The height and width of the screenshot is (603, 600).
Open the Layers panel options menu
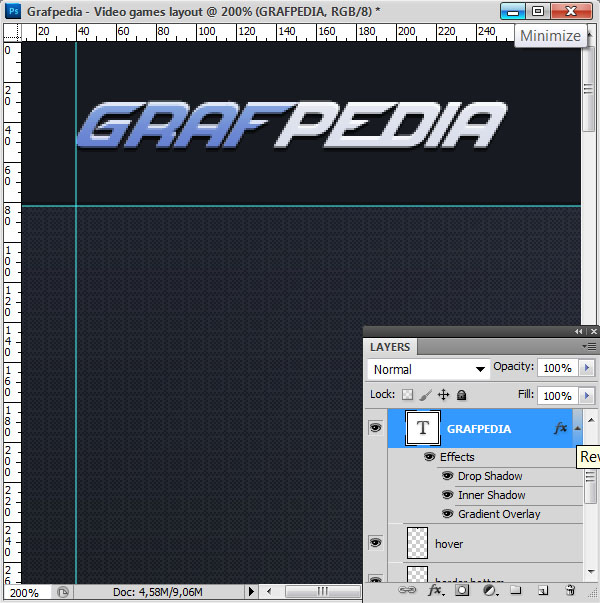pos(589,346)
